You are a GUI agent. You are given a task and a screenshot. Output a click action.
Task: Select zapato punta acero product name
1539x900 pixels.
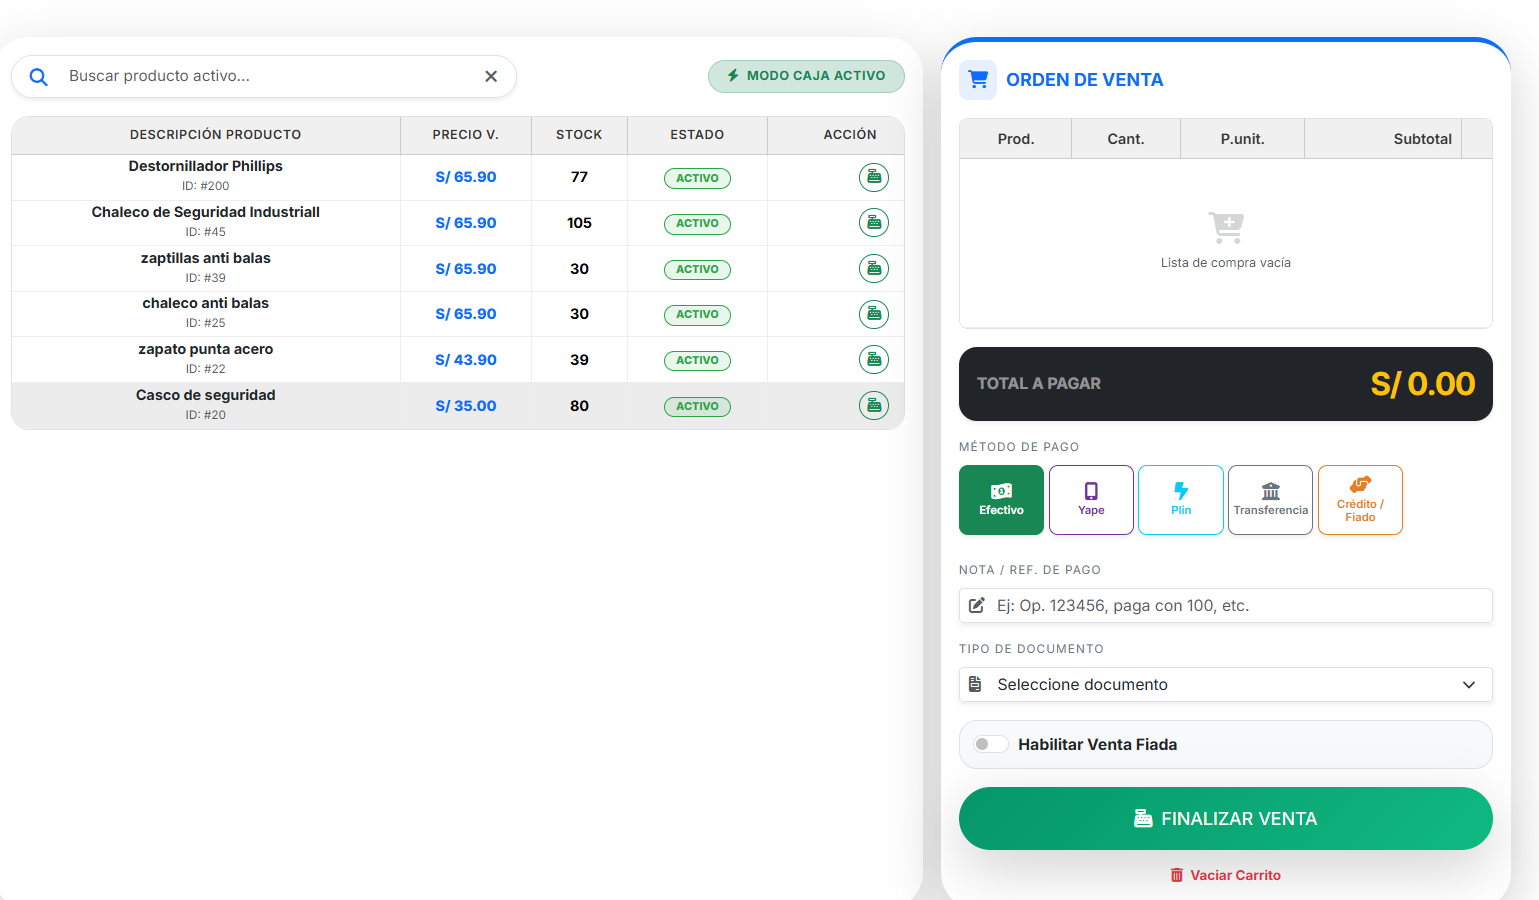tap(206, 349)
